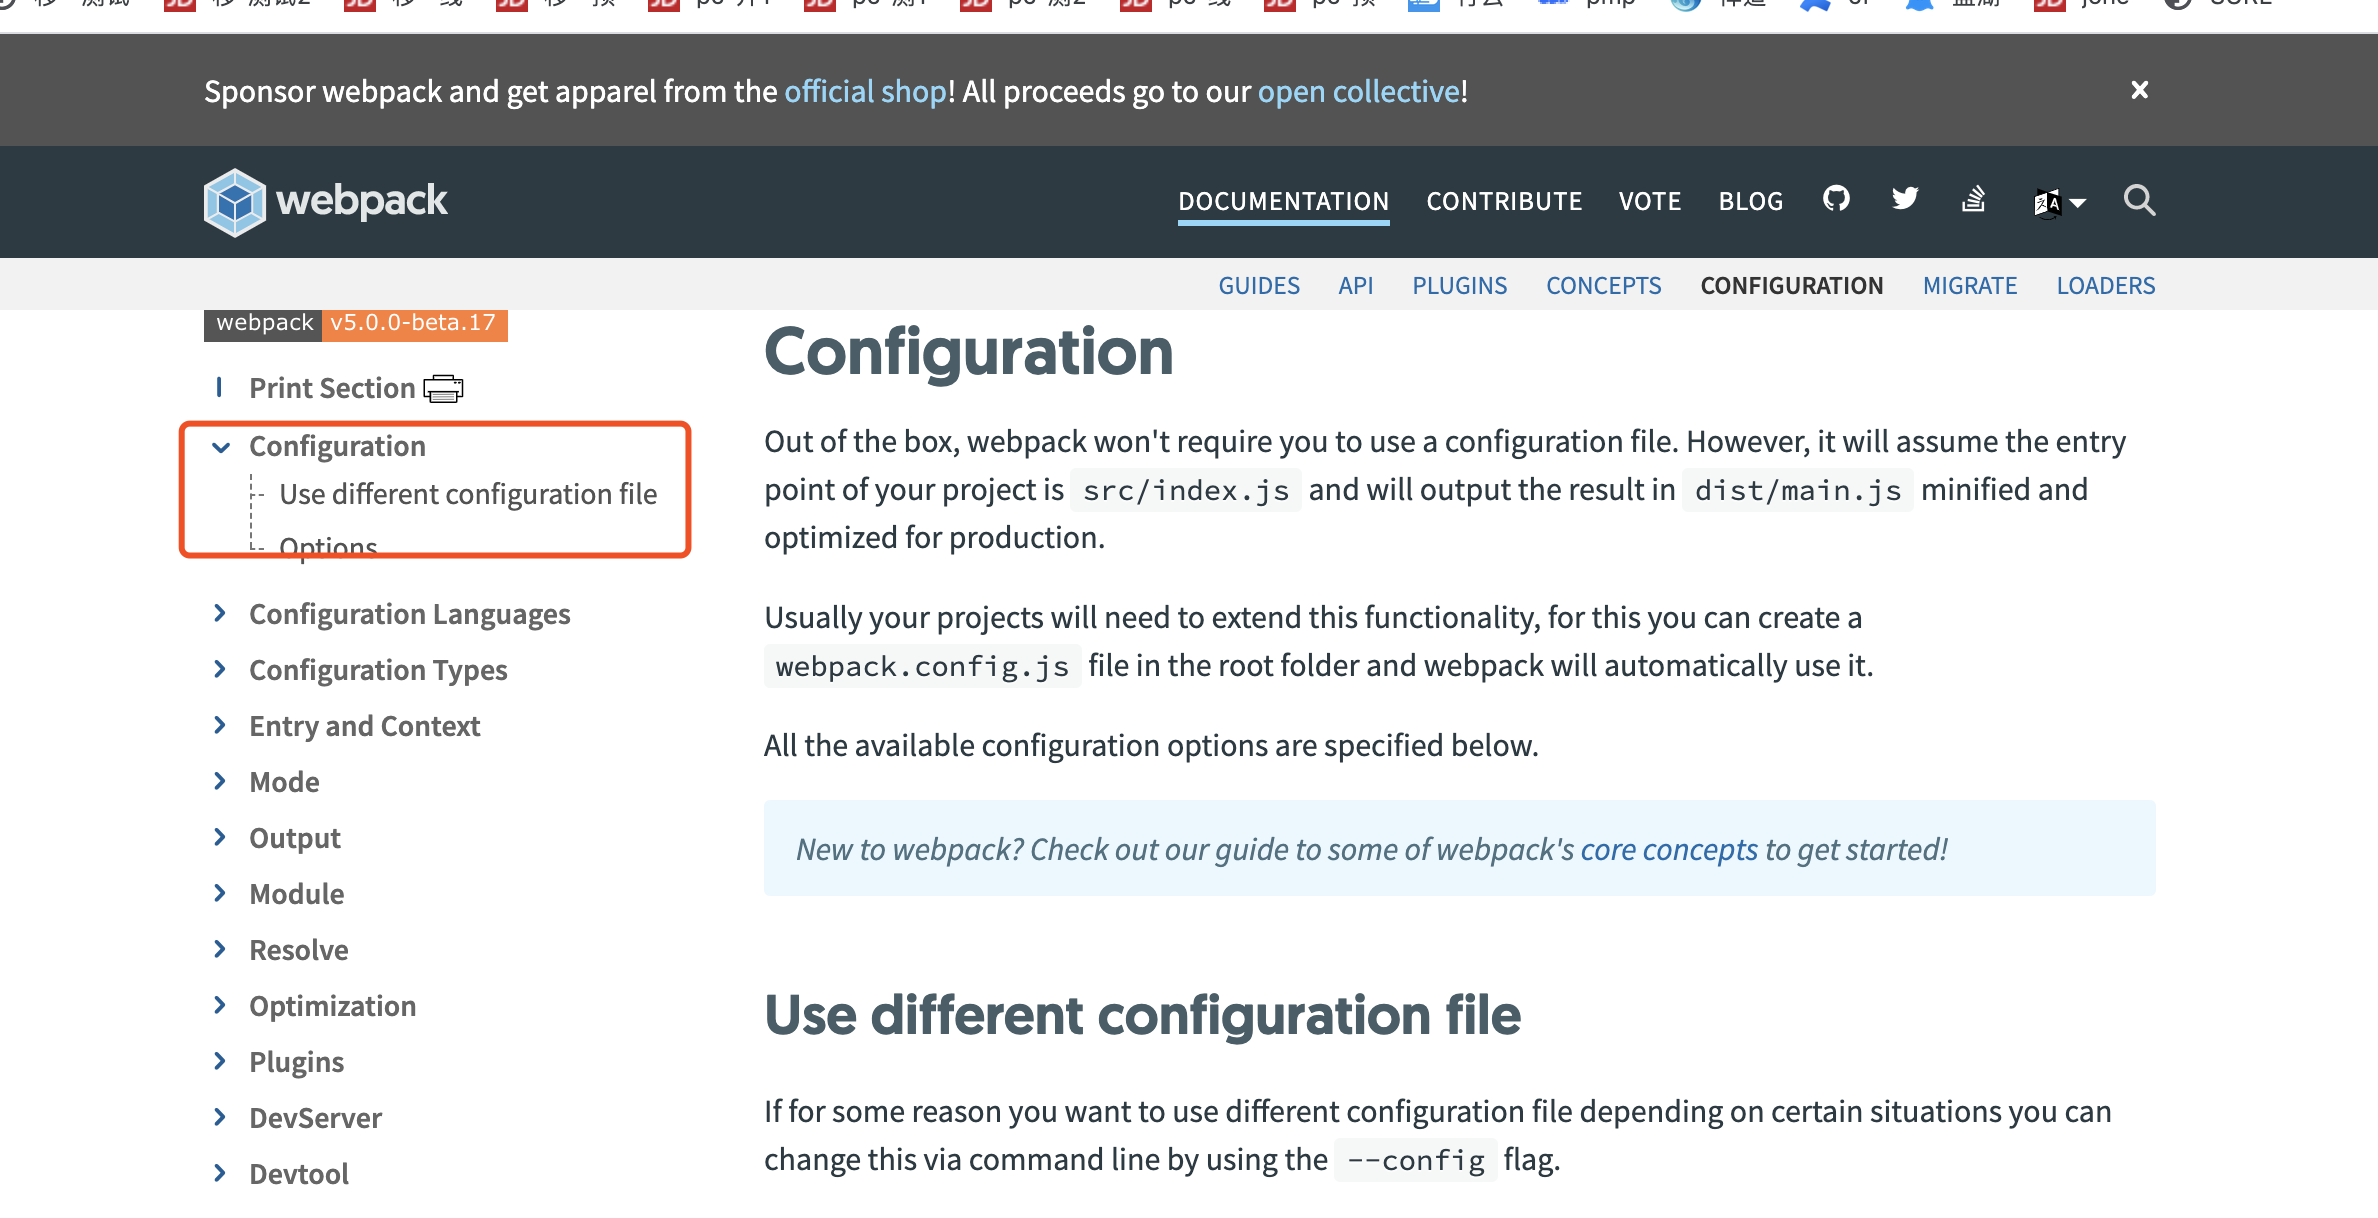This screenshot has width=2378, height=1218.
Task: Open the Configuration Languages sidebar label
Action: tap(409, 614)
